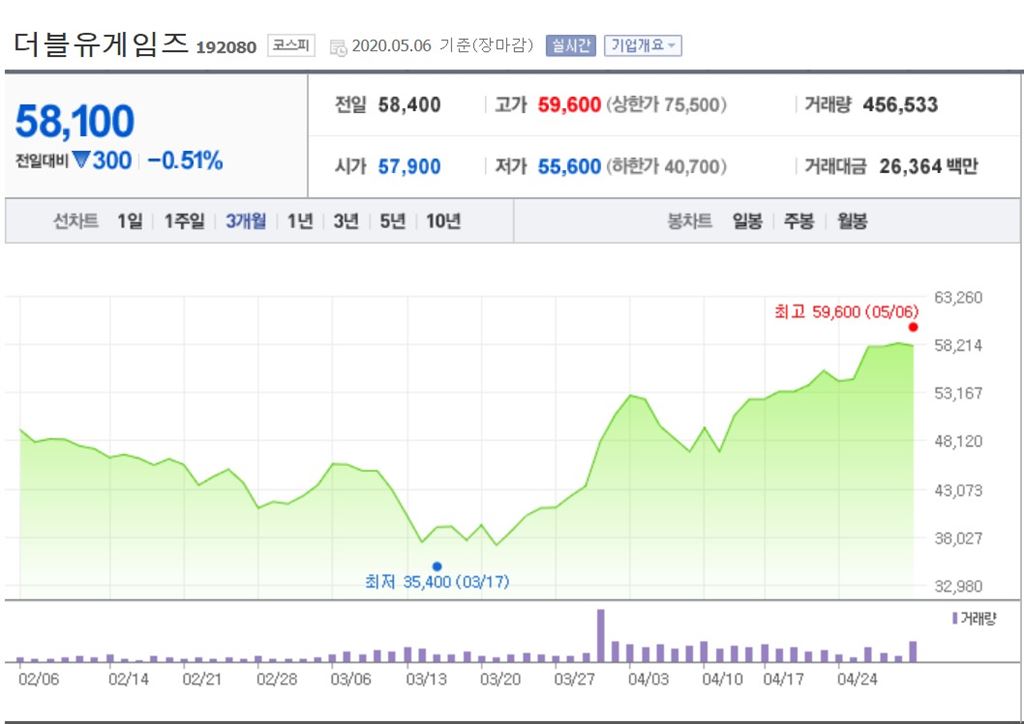Click the 32,980 price axis label

click(x=958, y=586)
